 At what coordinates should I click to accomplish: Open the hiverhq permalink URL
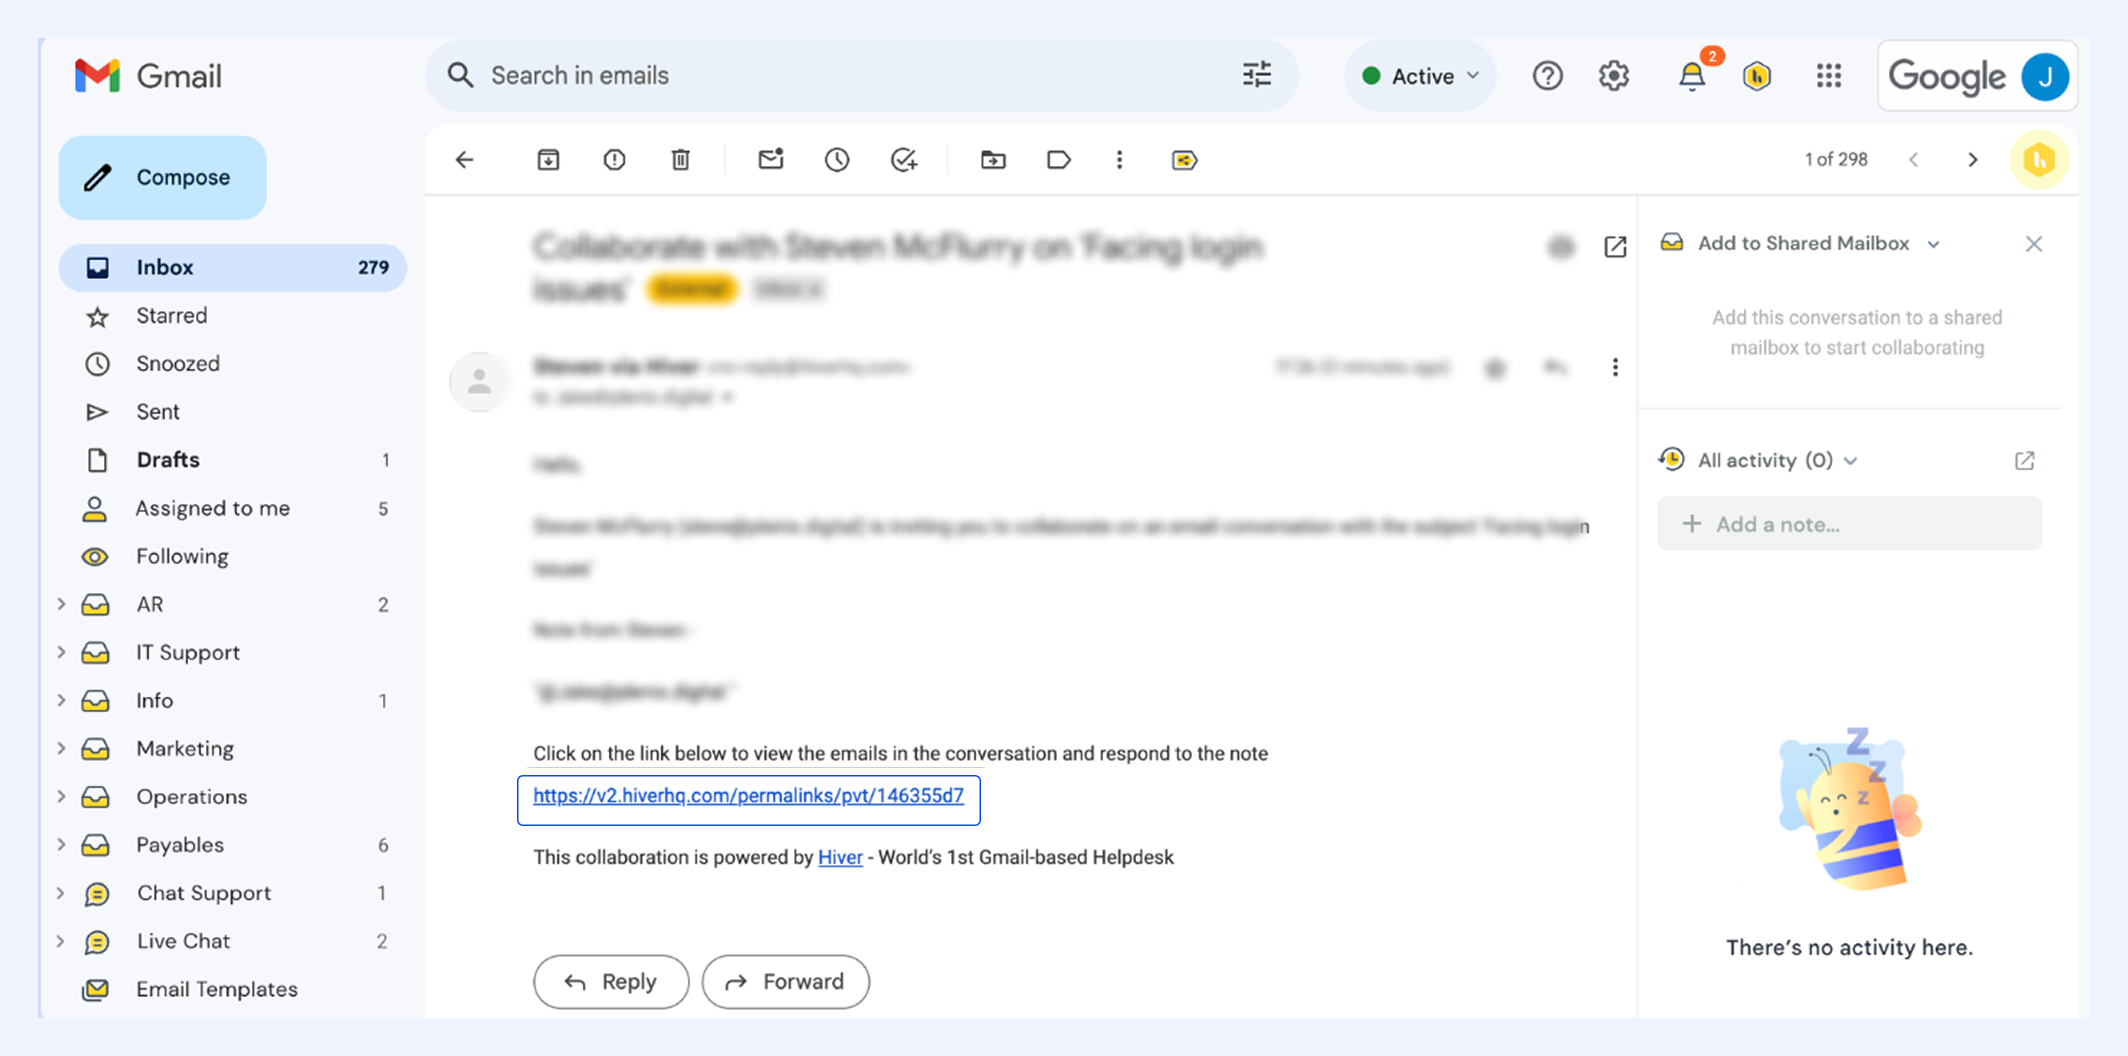(x=748, y=796)
